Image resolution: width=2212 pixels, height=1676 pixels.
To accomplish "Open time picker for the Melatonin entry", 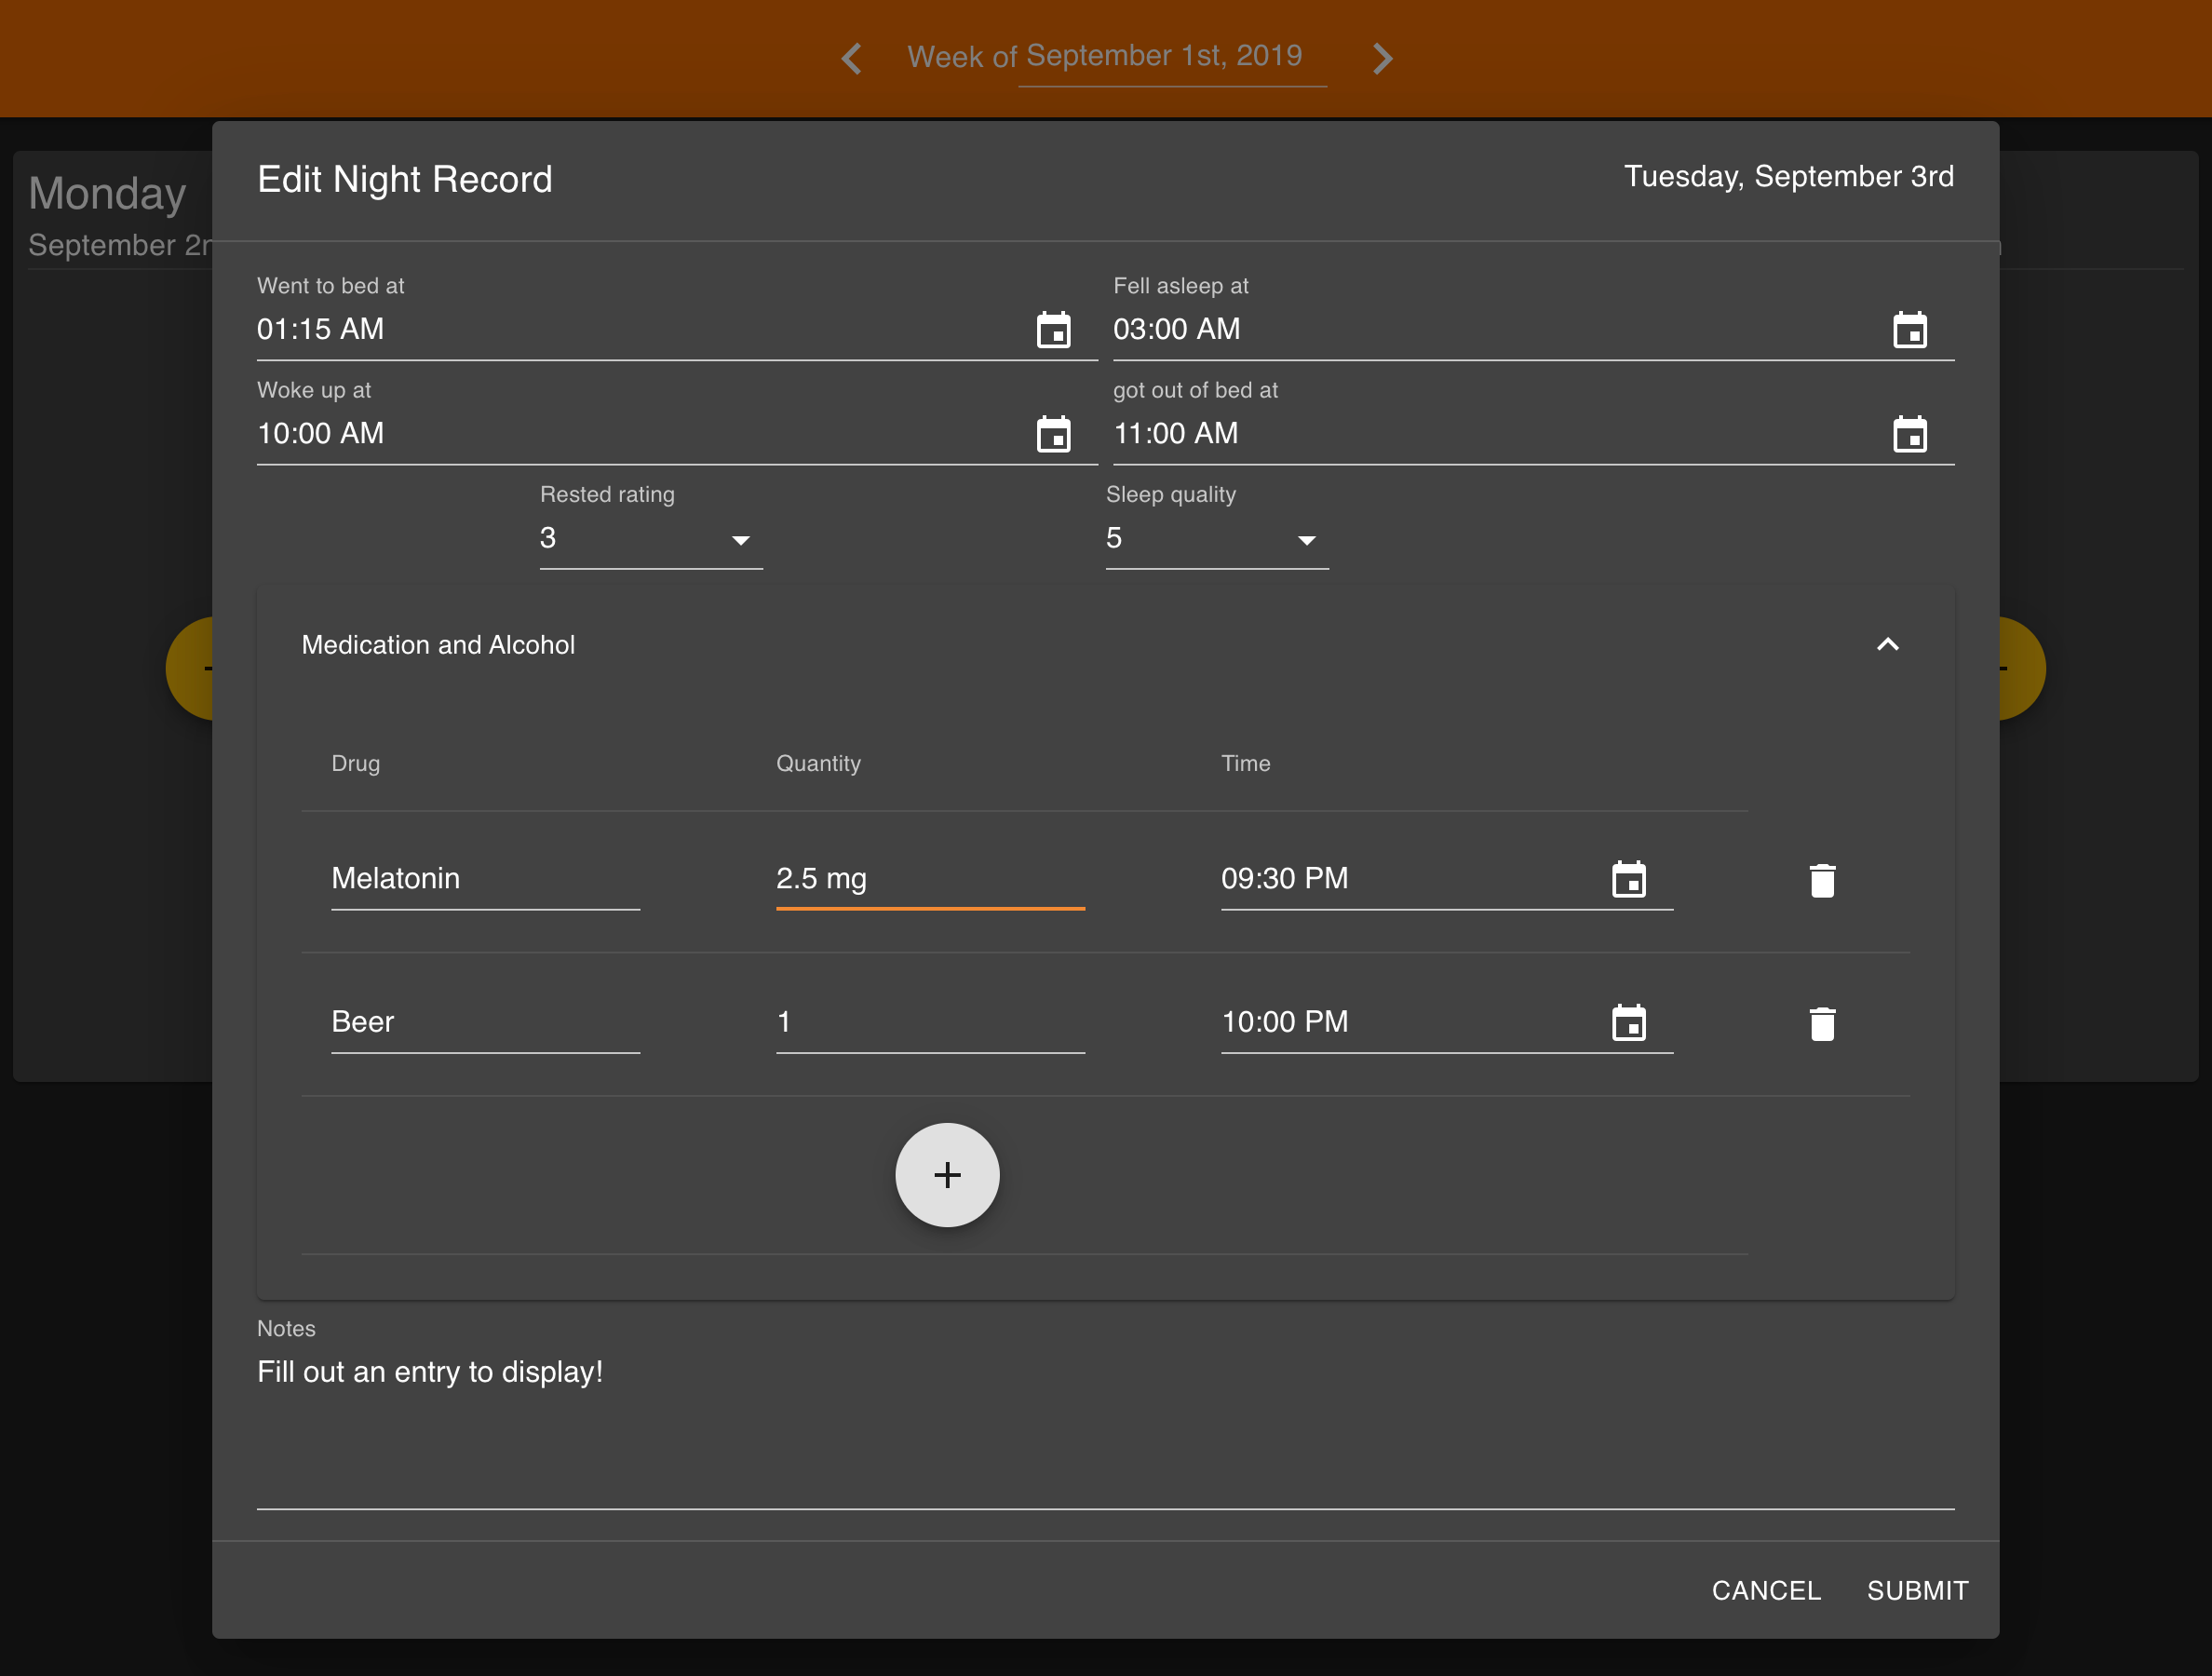I will click(1630, 879).
